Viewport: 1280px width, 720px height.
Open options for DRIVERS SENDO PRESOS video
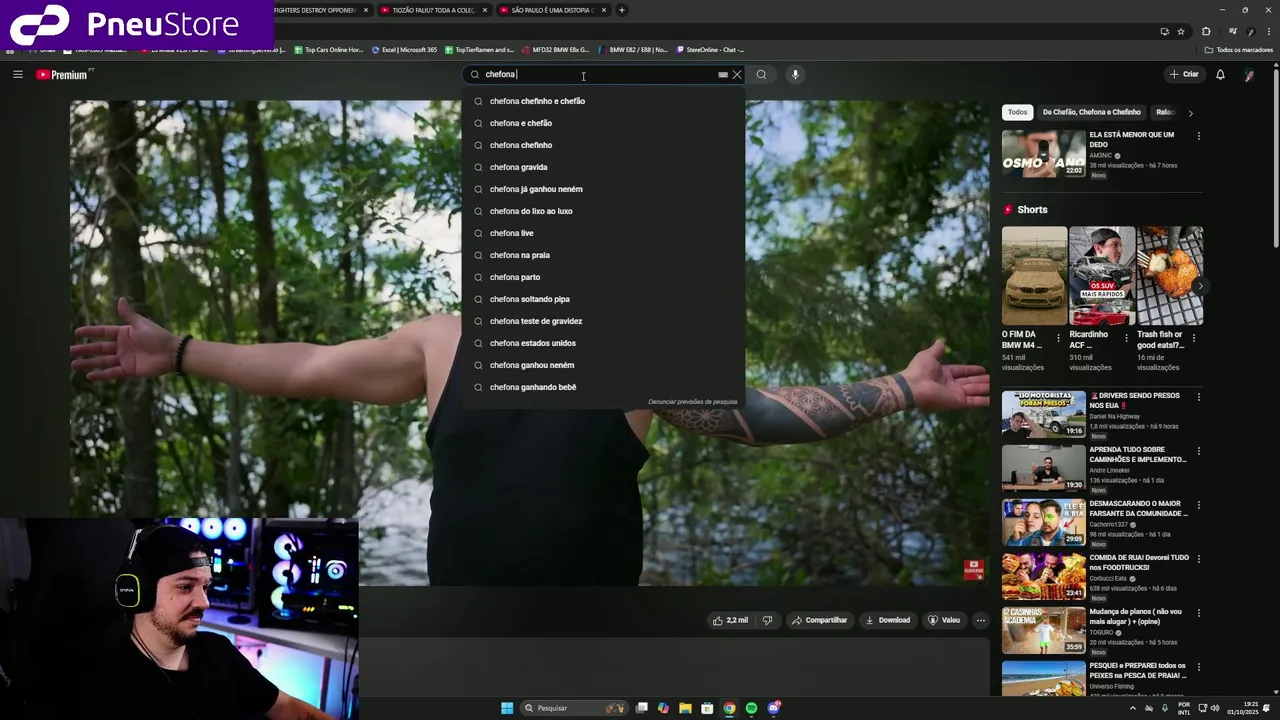pyautogui.click(x=1198, y=397)
